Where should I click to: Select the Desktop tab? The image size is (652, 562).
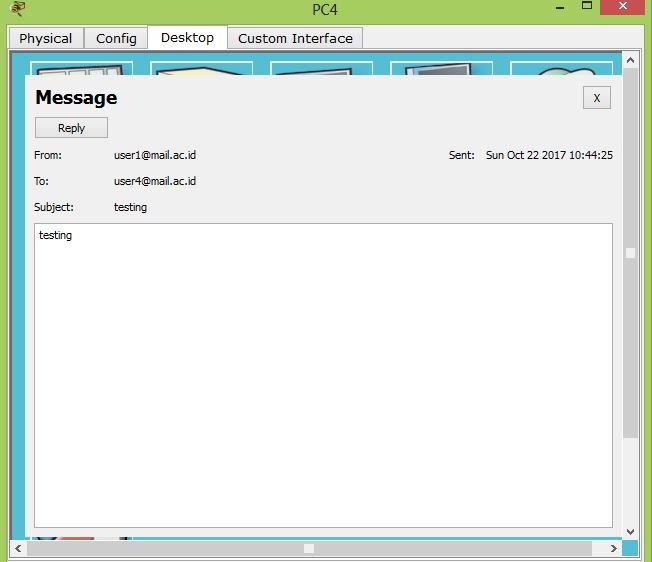(187, 37)
